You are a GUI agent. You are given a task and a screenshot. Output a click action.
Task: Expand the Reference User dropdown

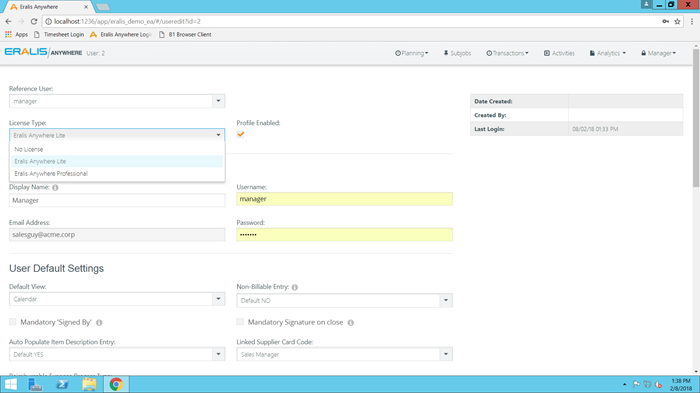point(218,101)
